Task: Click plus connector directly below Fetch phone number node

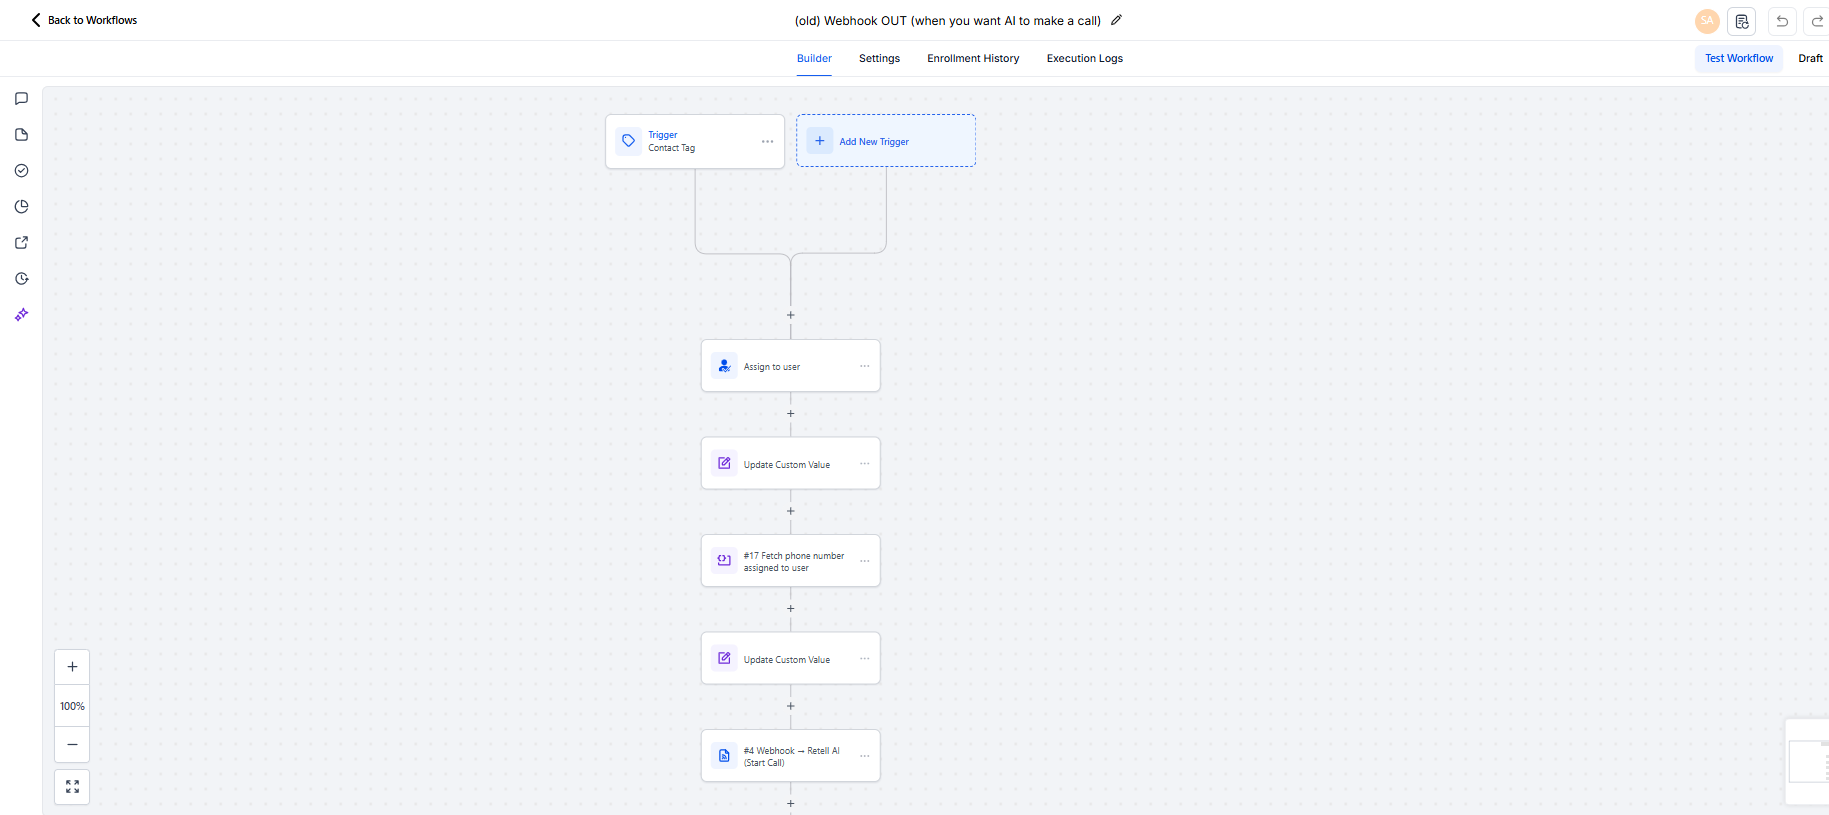Action: pos(791,609)
